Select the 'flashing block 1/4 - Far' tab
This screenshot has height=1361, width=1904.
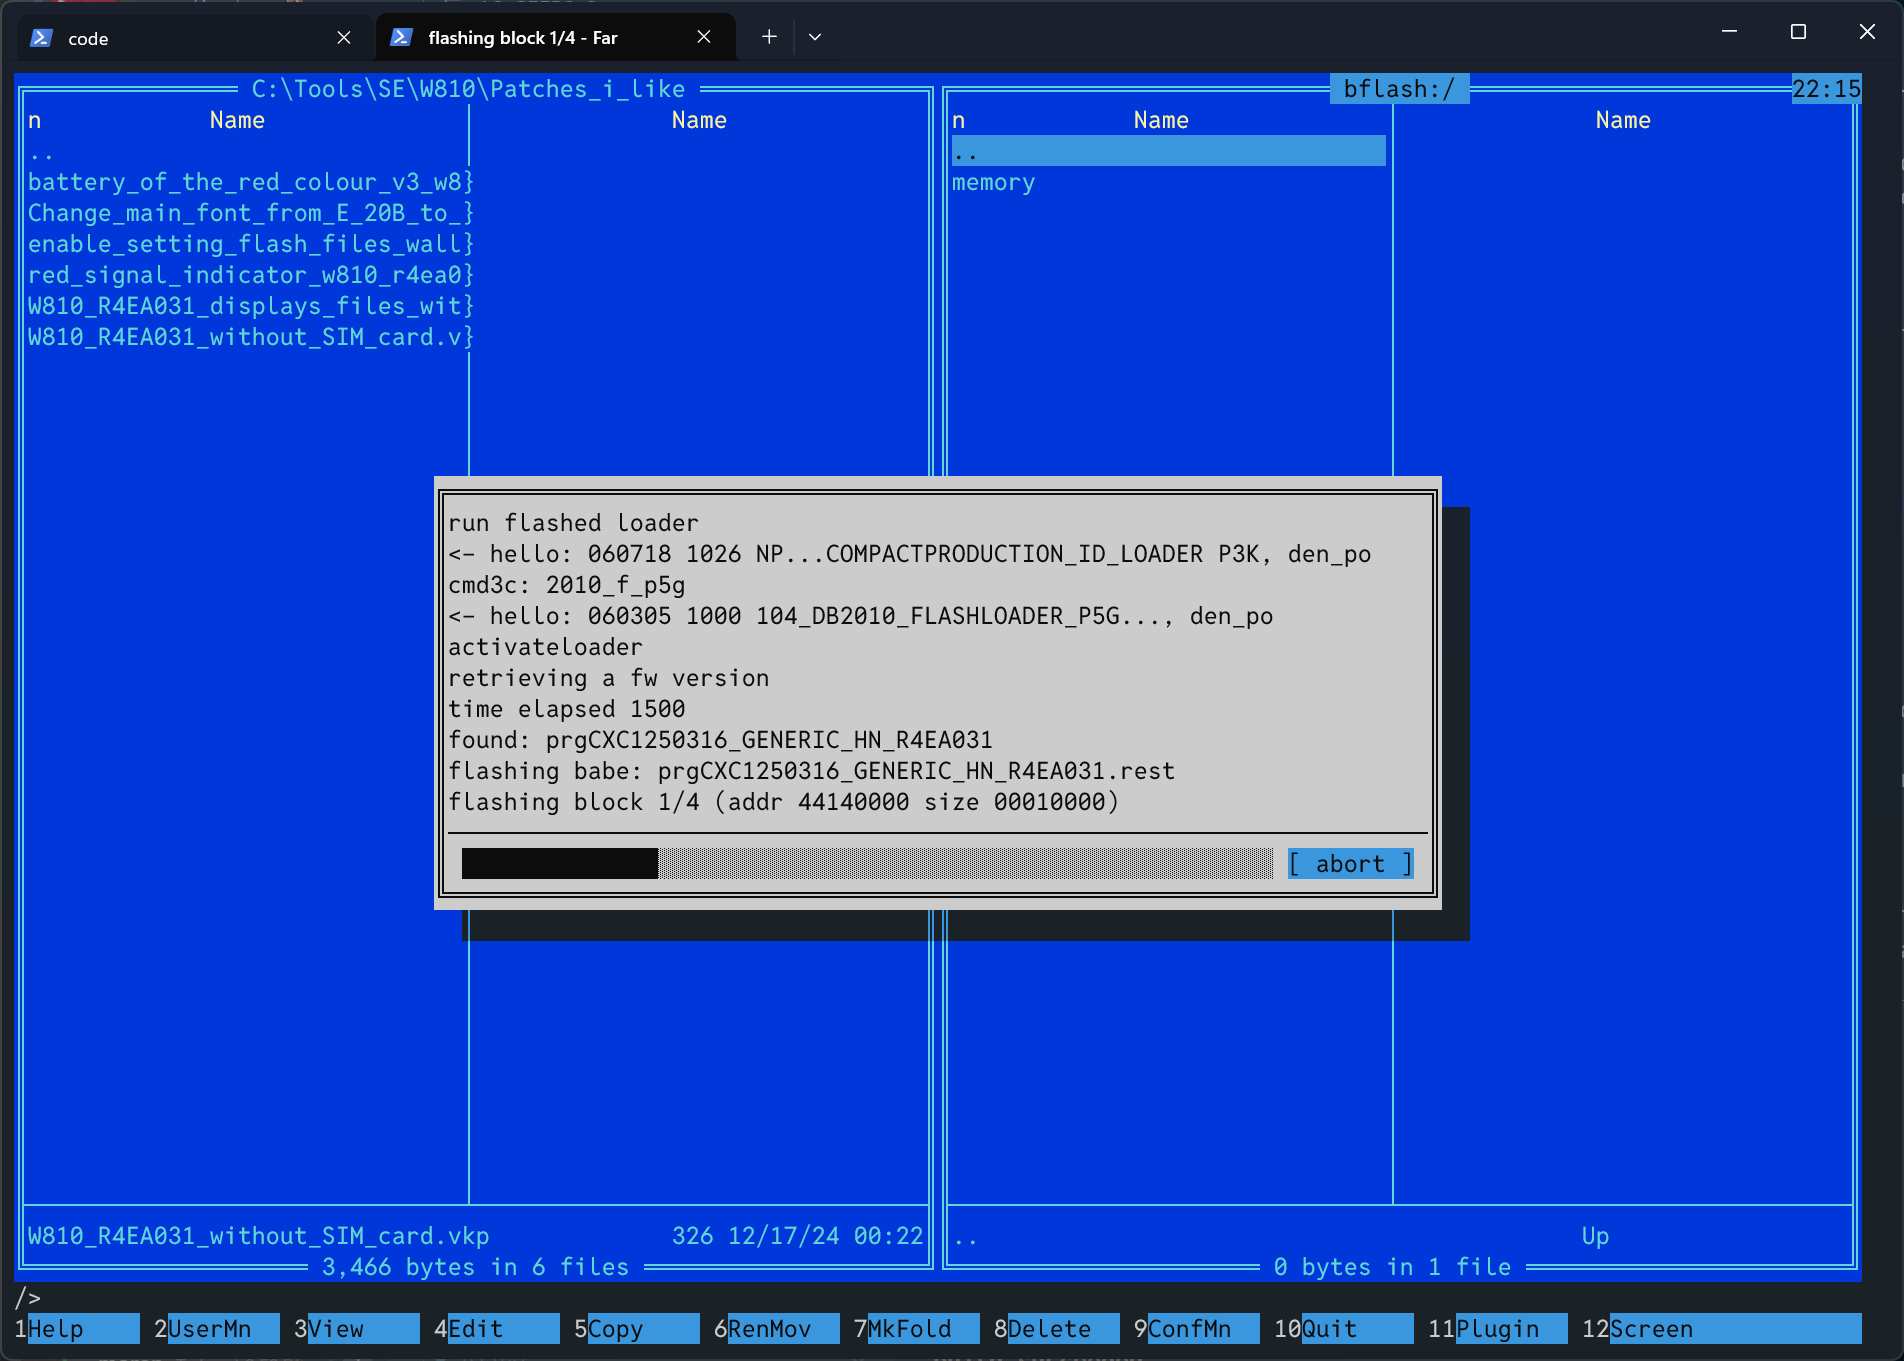[556, 37]
